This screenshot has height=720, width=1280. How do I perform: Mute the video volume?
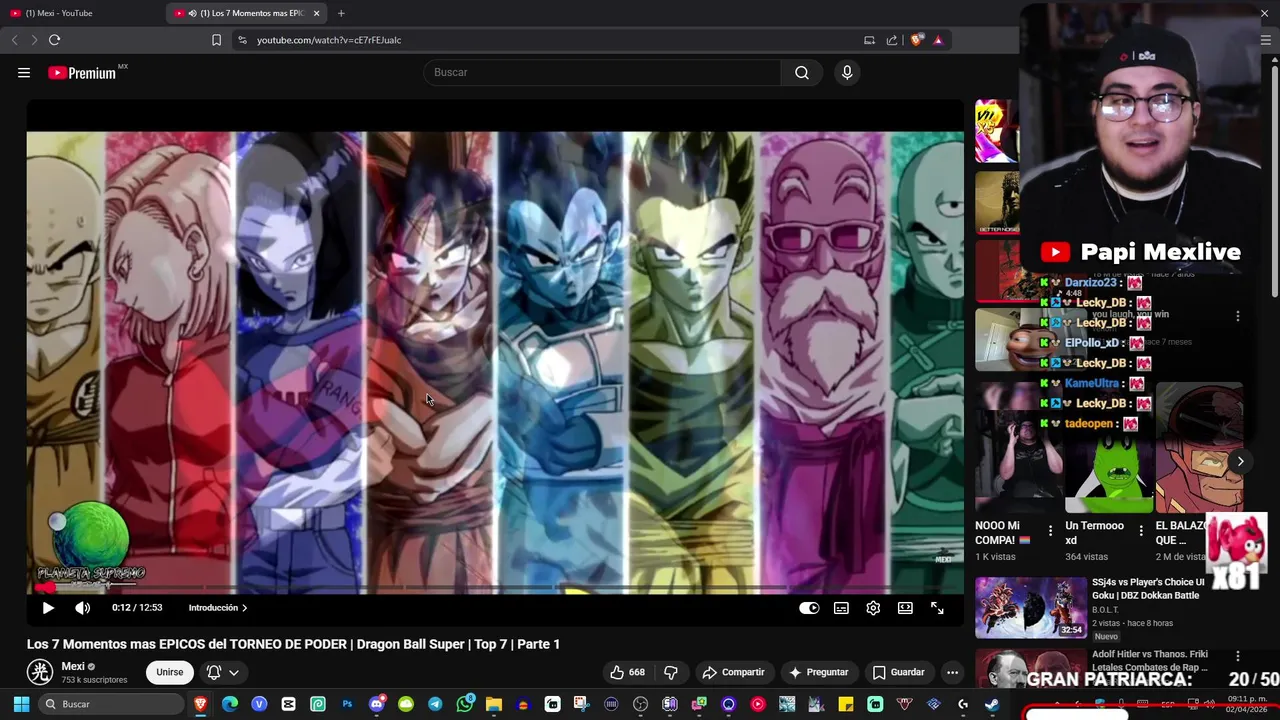click(x=82, y=608)
